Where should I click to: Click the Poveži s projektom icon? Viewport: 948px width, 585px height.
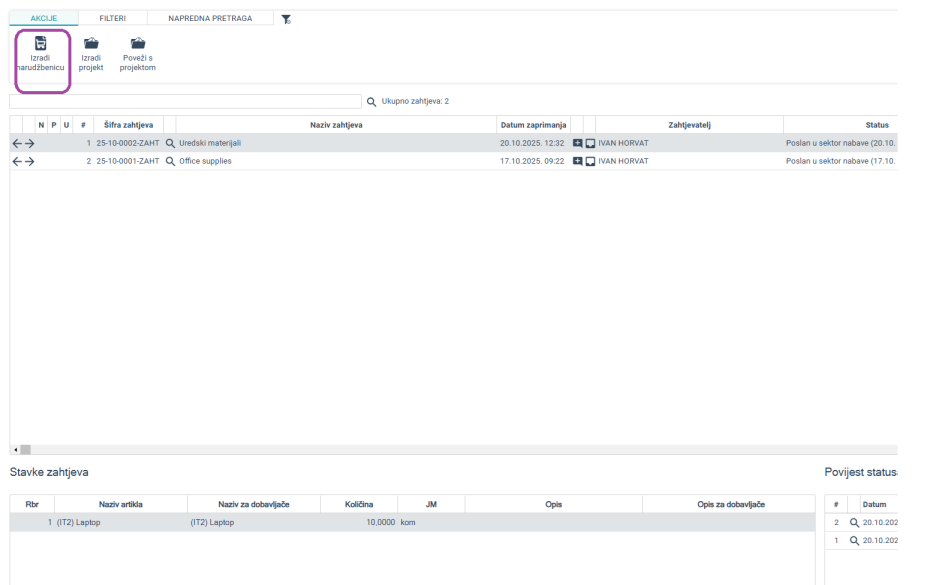pos(138,44)
